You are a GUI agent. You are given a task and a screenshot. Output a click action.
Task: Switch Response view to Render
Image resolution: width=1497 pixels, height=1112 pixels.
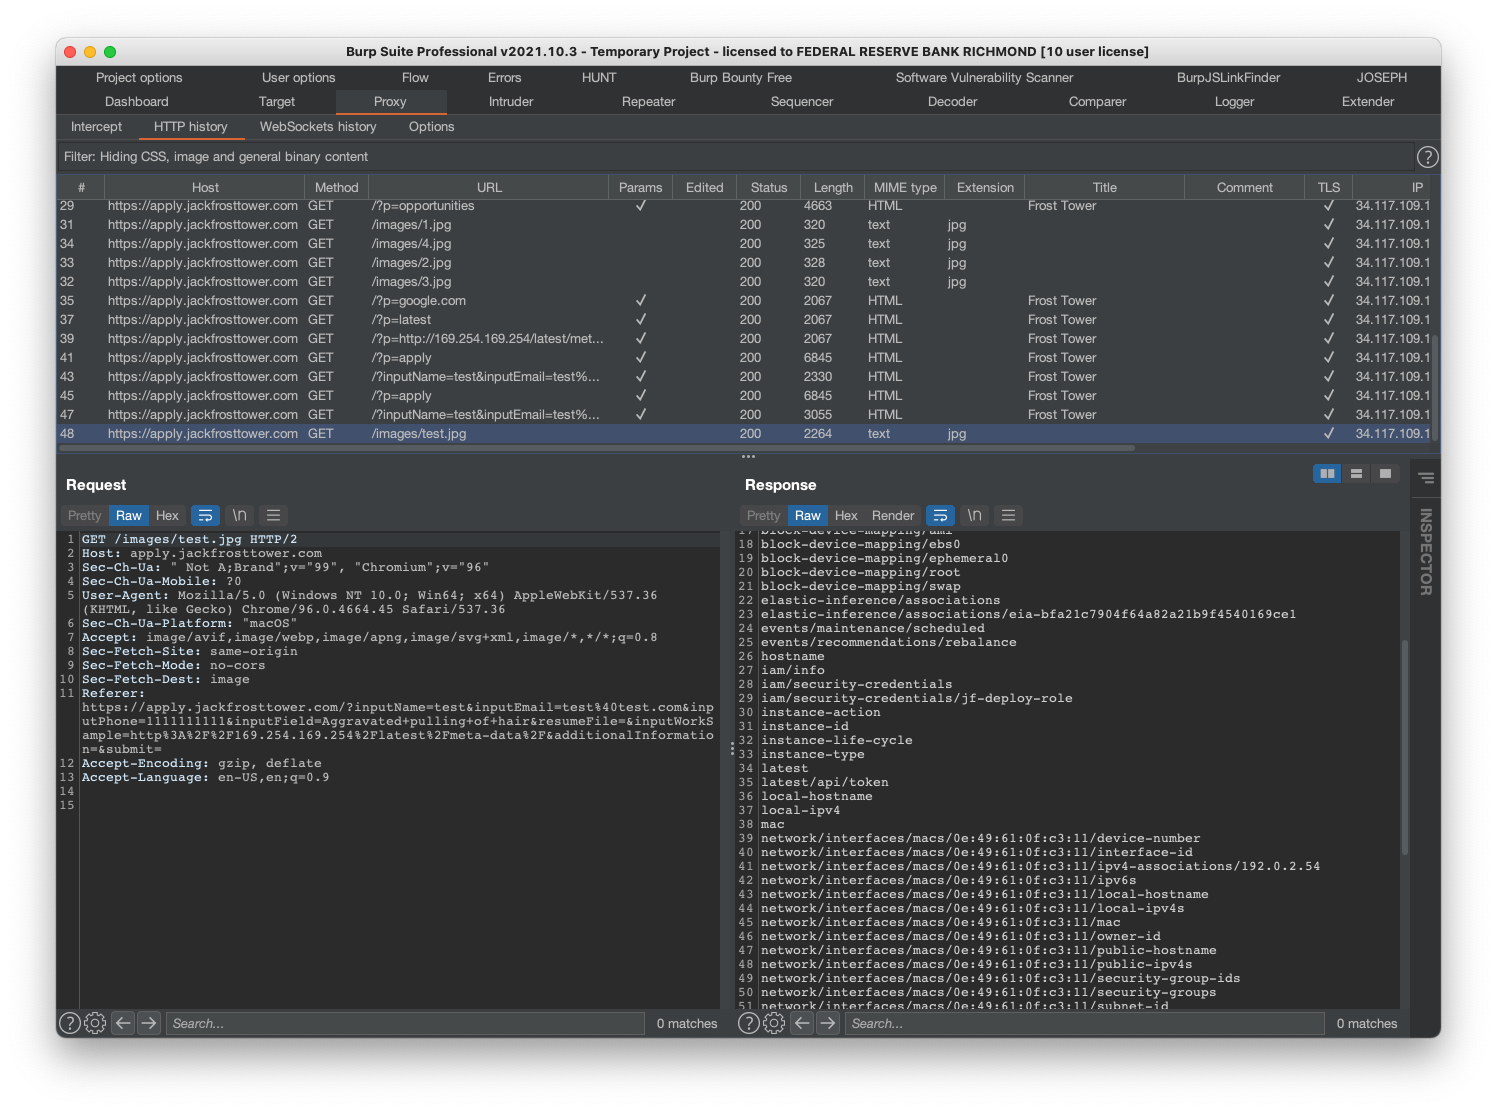893,516
